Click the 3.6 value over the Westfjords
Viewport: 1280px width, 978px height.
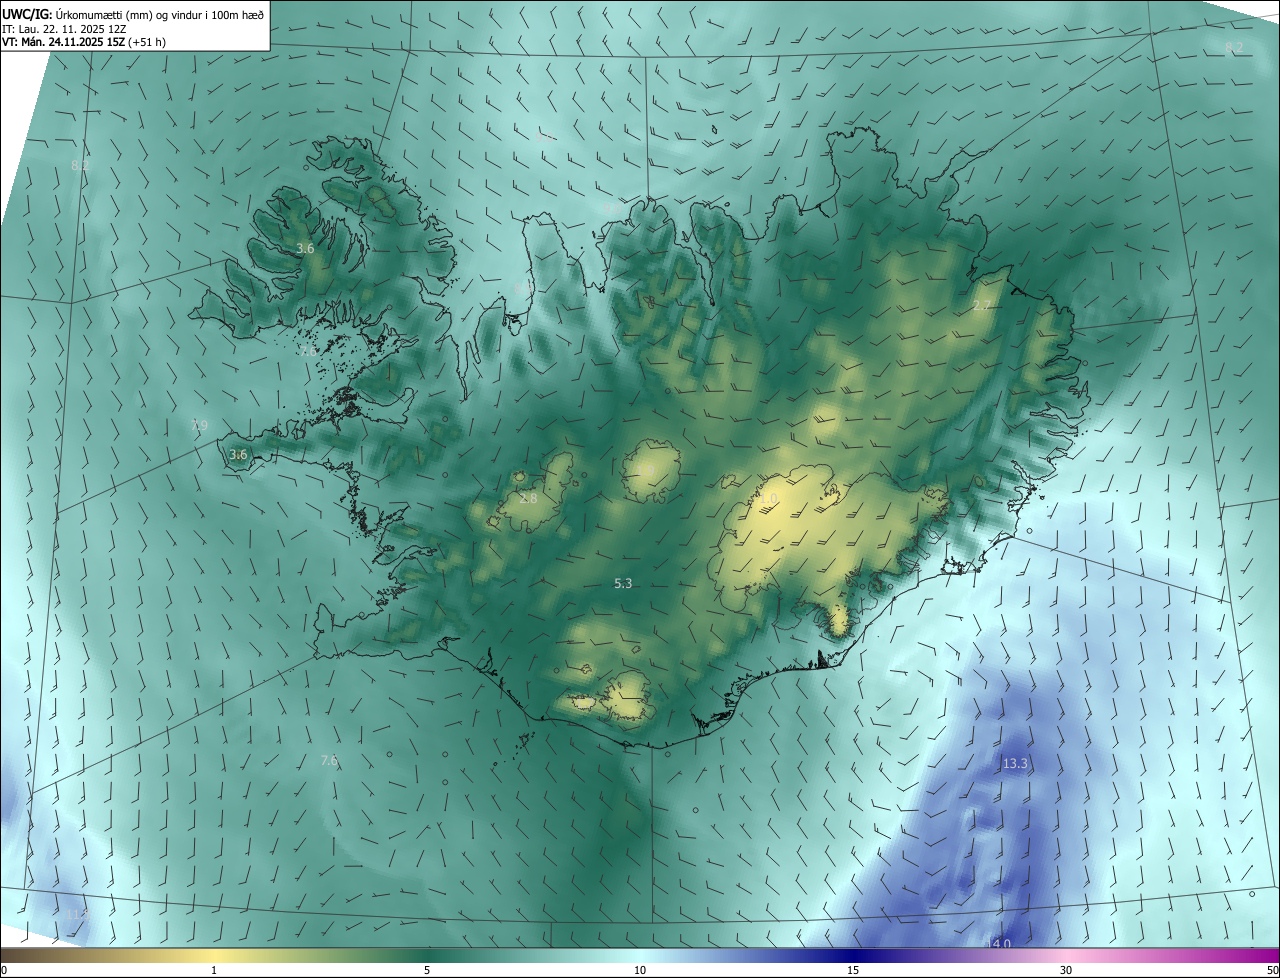click(x=306, y=248)
